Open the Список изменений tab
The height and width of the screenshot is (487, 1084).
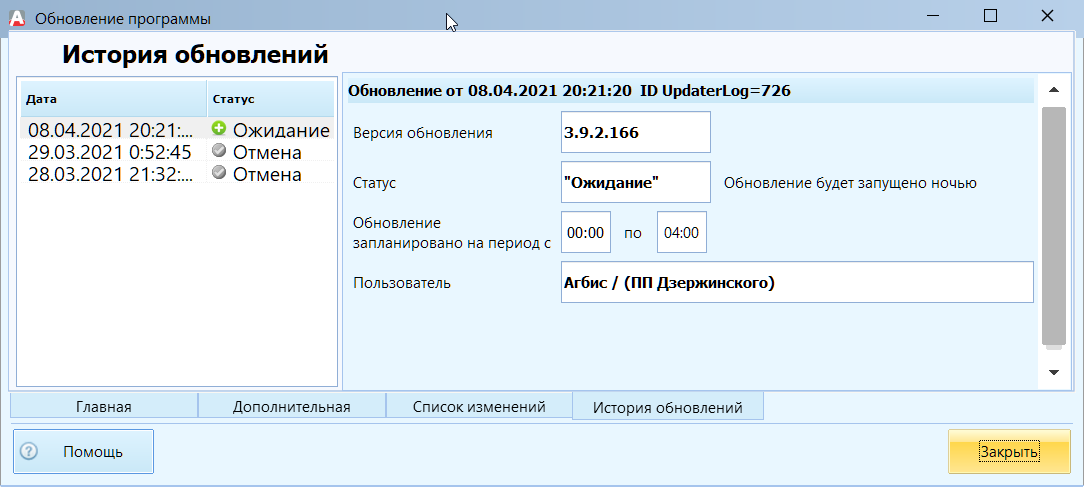(479, 406)
